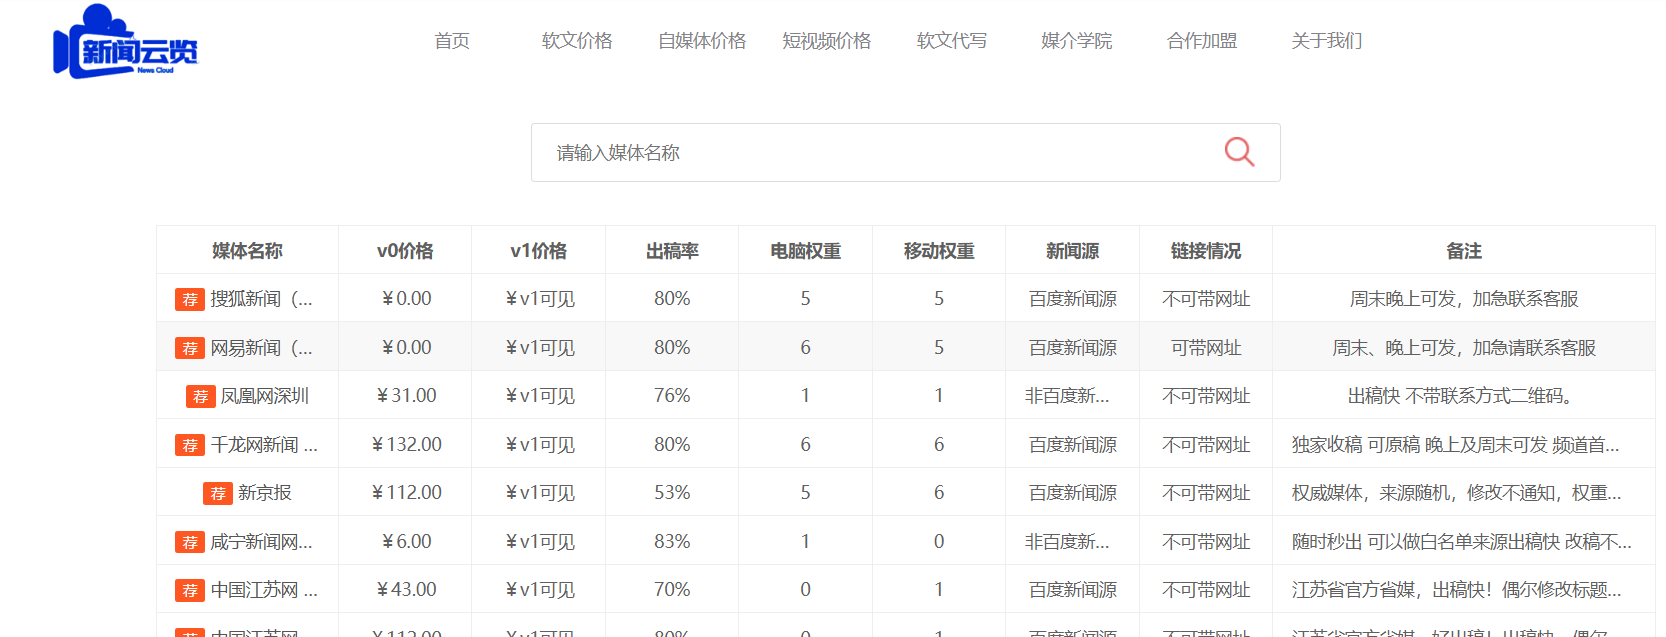This screenshot has width=1666, height=637.
Task: Open the 媒介学院 menu item
Action: coord(1077,41)
